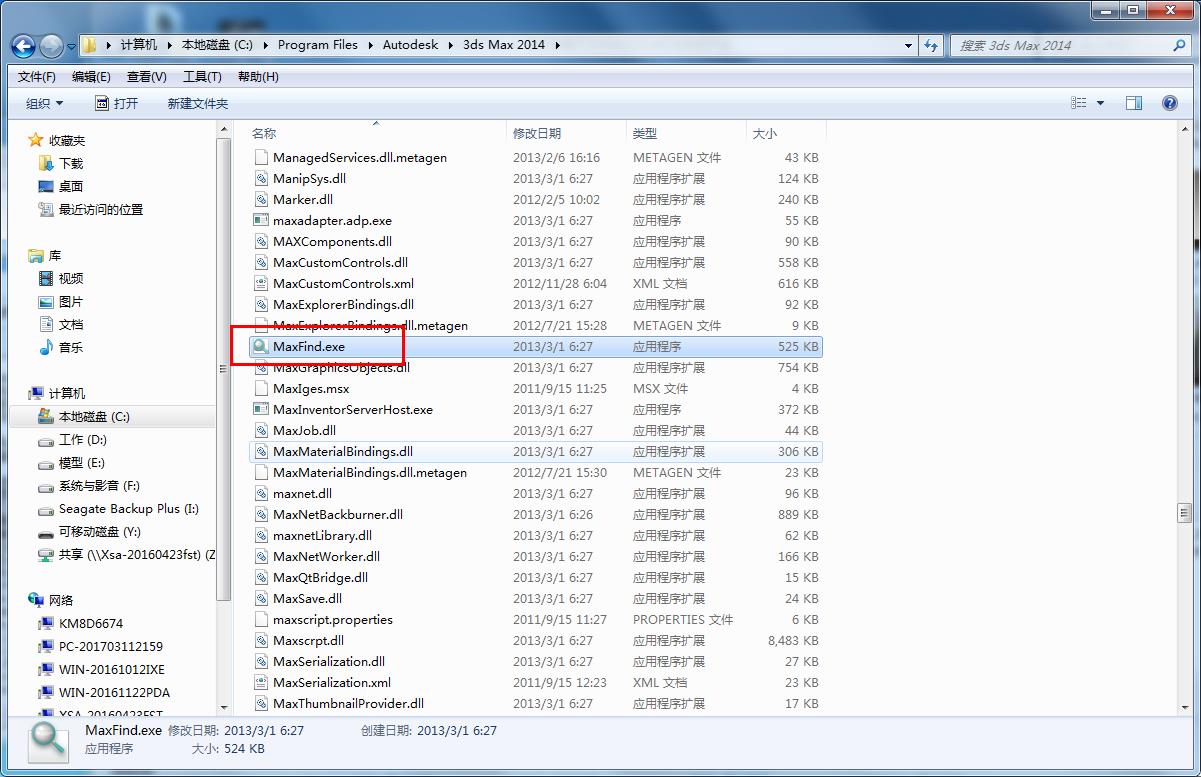This screenshot has height=777, width=1201.
Task: Open the 帮助(H) menu
Action: point(258,77)
